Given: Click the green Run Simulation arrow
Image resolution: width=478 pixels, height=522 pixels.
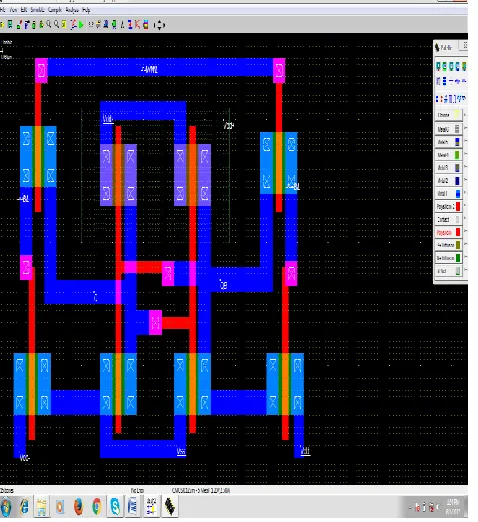Looking at the screenshot, I should coord(81,25).
